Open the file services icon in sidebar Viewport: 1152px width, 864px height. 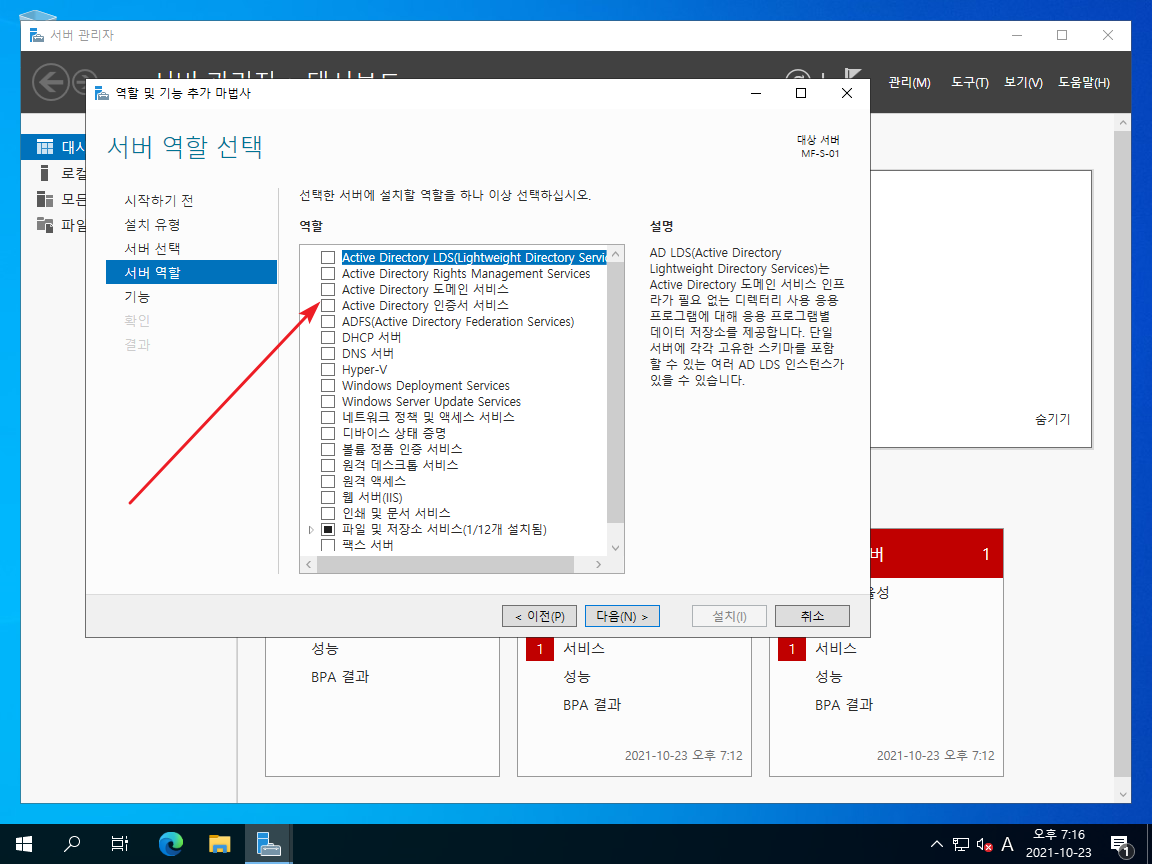(45, 225)
